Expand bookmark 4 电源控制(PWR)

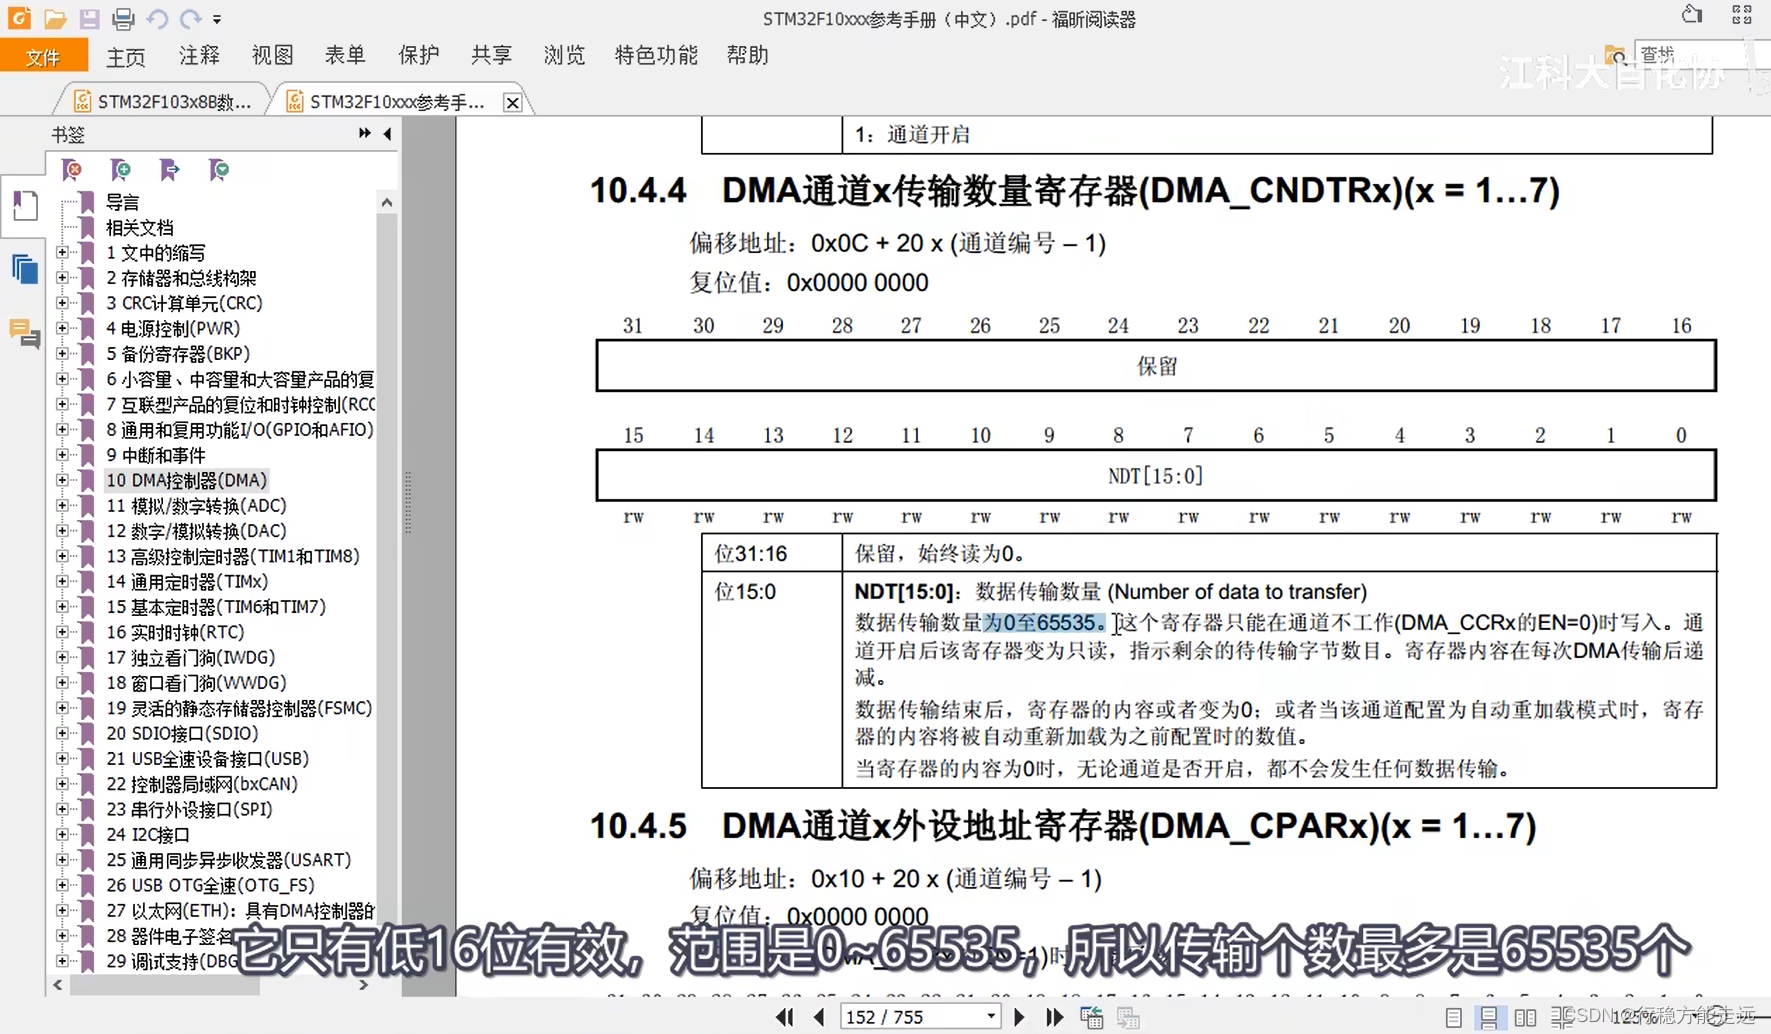62,328
